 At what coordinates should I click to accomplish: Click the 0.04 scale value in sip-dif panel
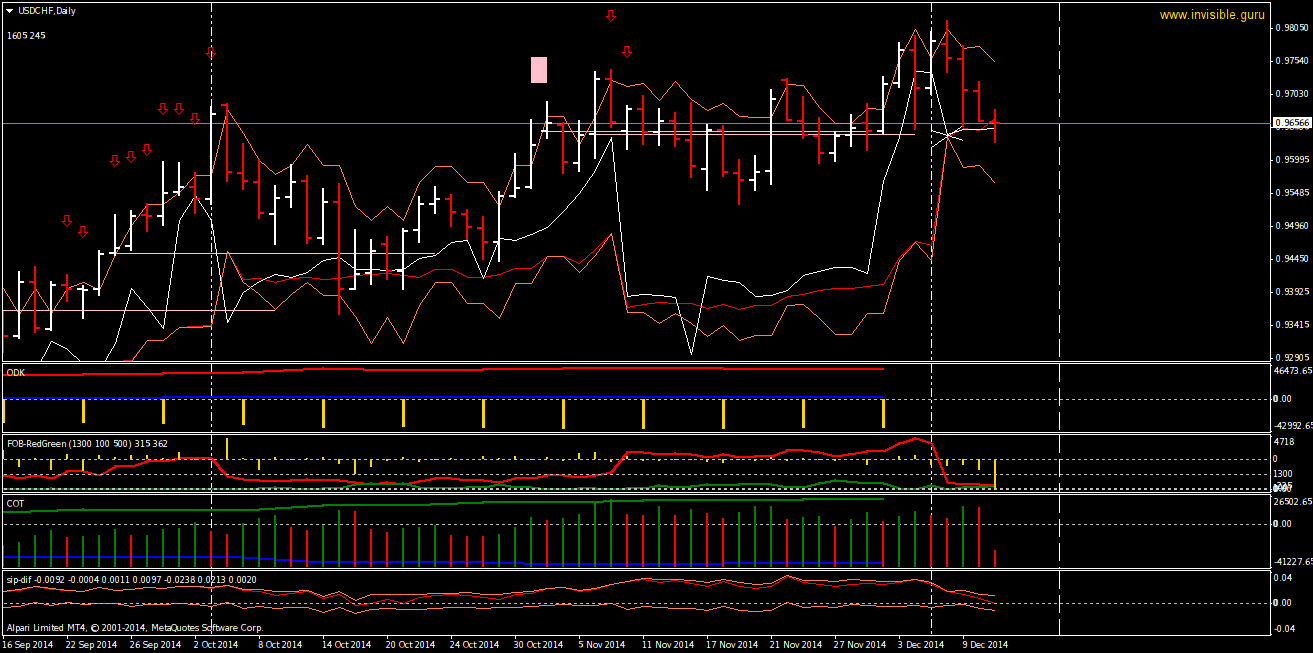click(x=1283, y=579)
